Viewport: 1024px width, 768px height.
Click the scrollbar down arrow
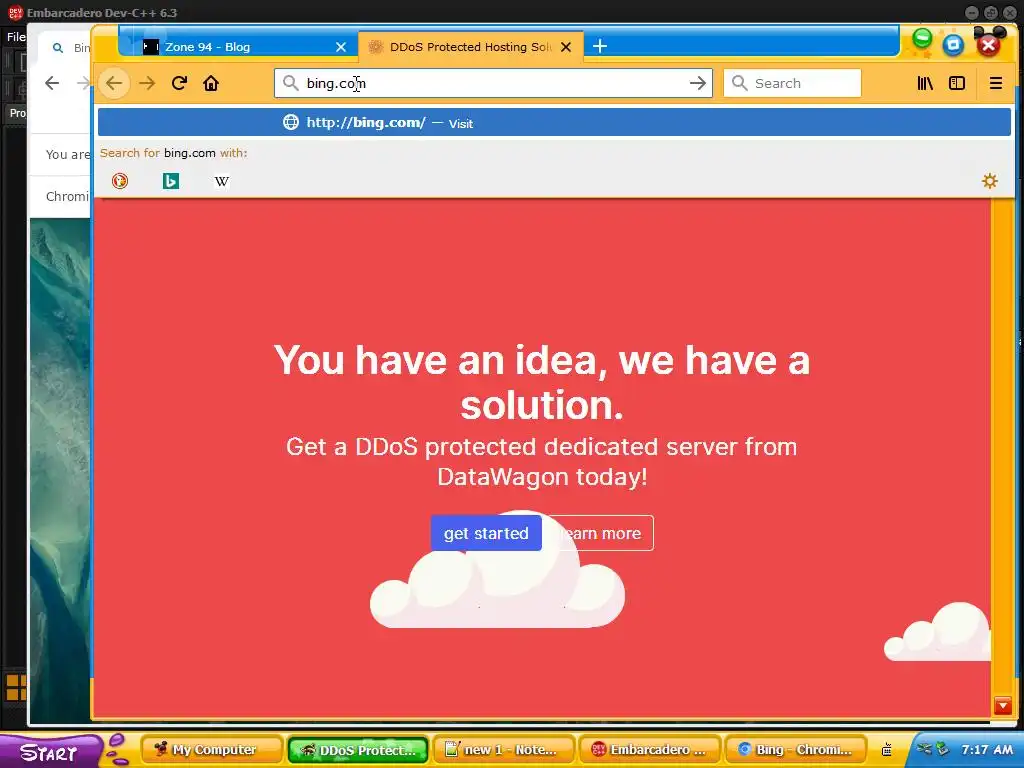pos(1002,705)
